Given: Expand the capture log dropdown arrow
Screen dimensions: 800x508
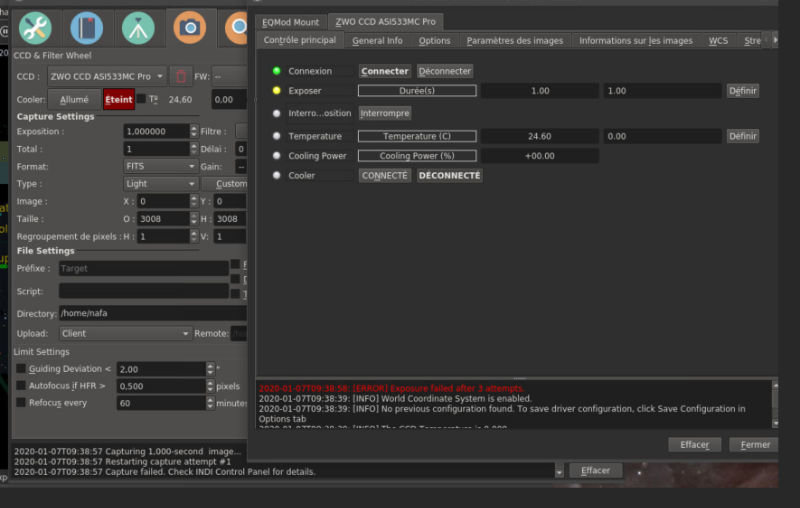Looking at the screenshot, I should click(559, 472).
